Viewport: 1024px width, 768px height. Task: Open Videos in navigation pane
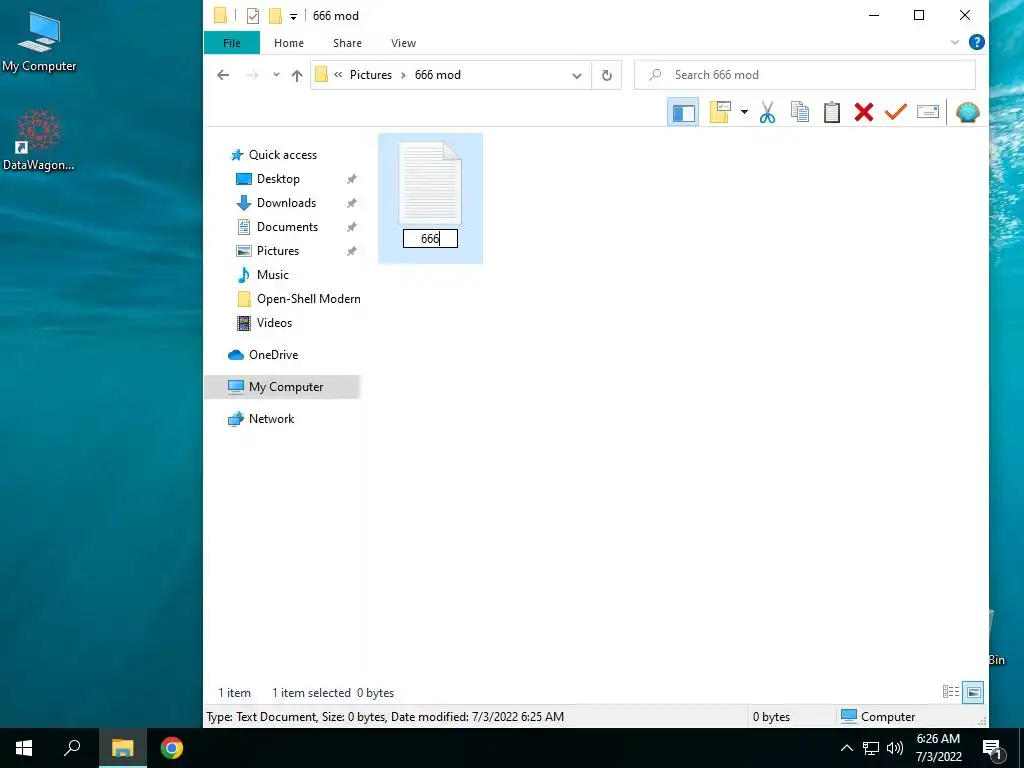274,323
